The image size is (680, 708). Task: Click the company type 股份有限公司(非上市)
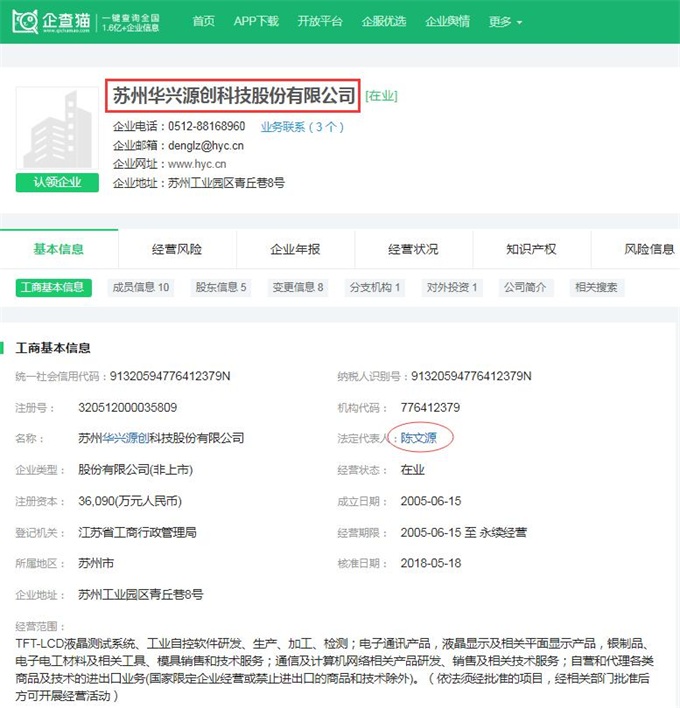tap(135, 470)
